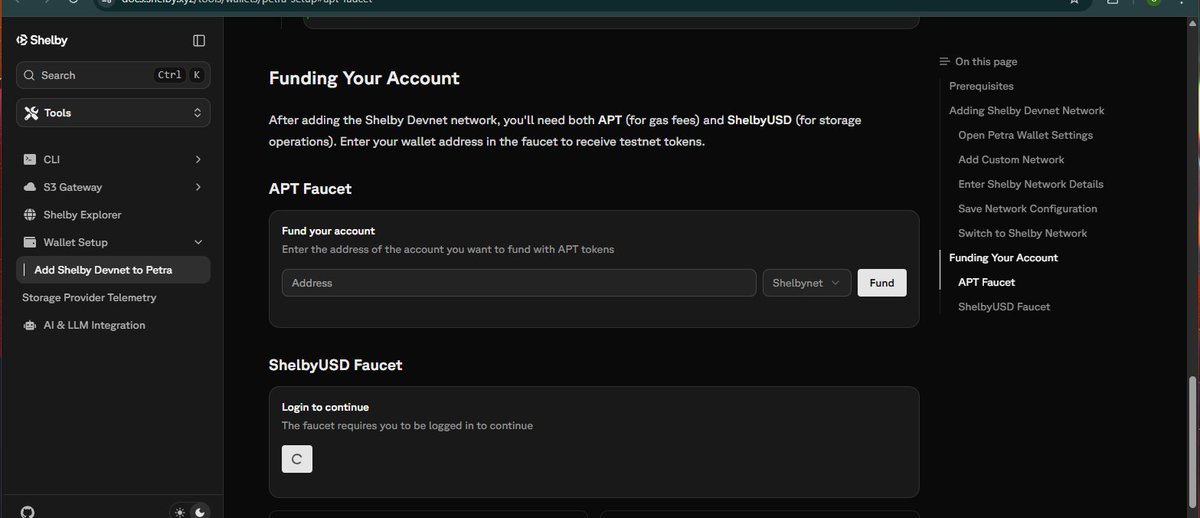Viewport: 1200px width, 518px height.
Task: Click the wrench icon in the Tools selector
Action: (x=31, y=113)
